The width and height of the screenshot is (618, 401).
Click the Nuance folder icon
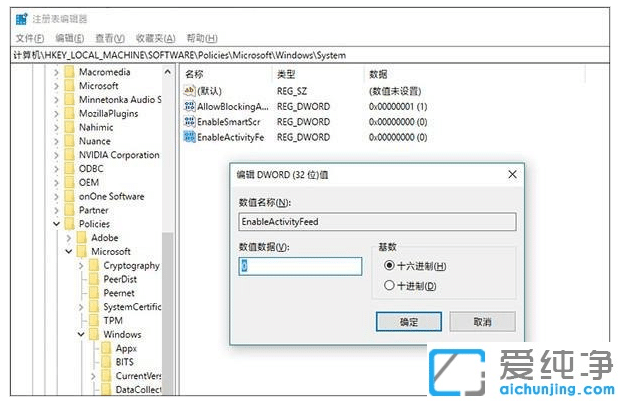point(69,141)
